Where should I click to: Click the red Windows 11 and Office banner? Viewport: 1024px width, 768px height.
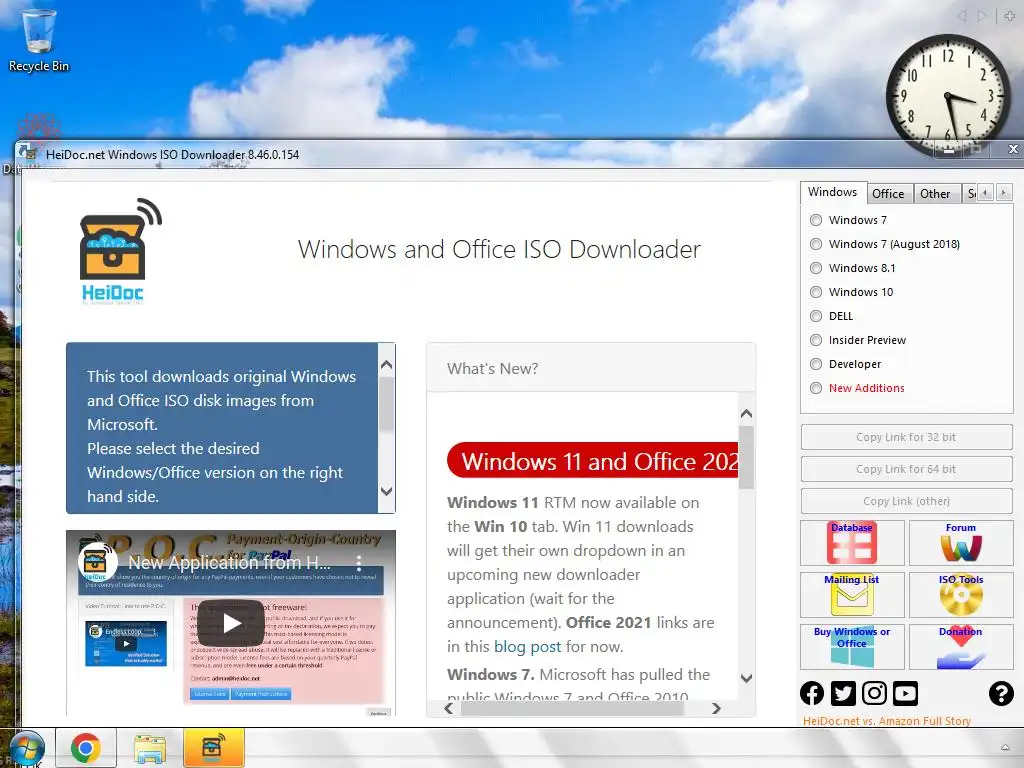pos(593,461)
